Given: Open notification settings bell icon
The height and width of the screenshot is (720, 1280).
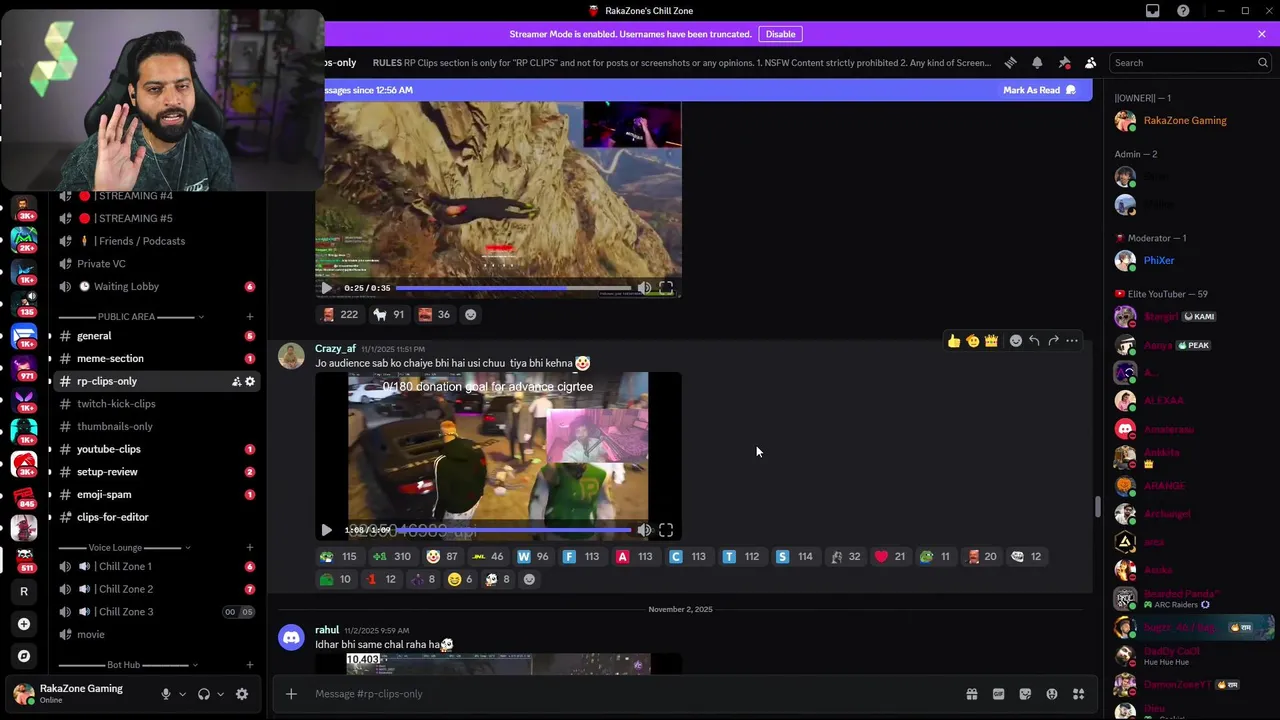Looking at the screenshot, I should click(x=1037, y=62).
